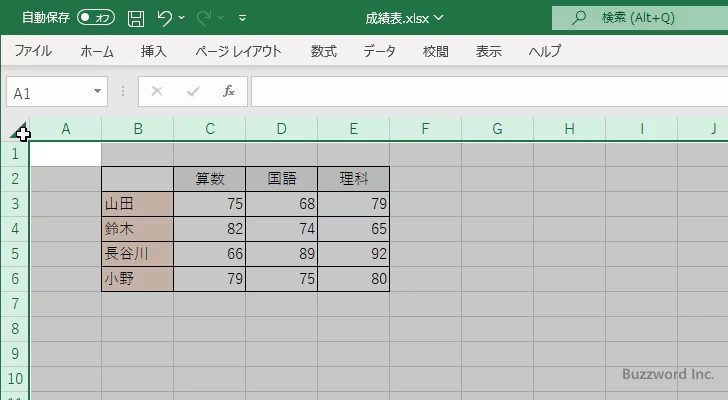
Task: Click inside the formula bar input
Action: [x=480, y=92]
